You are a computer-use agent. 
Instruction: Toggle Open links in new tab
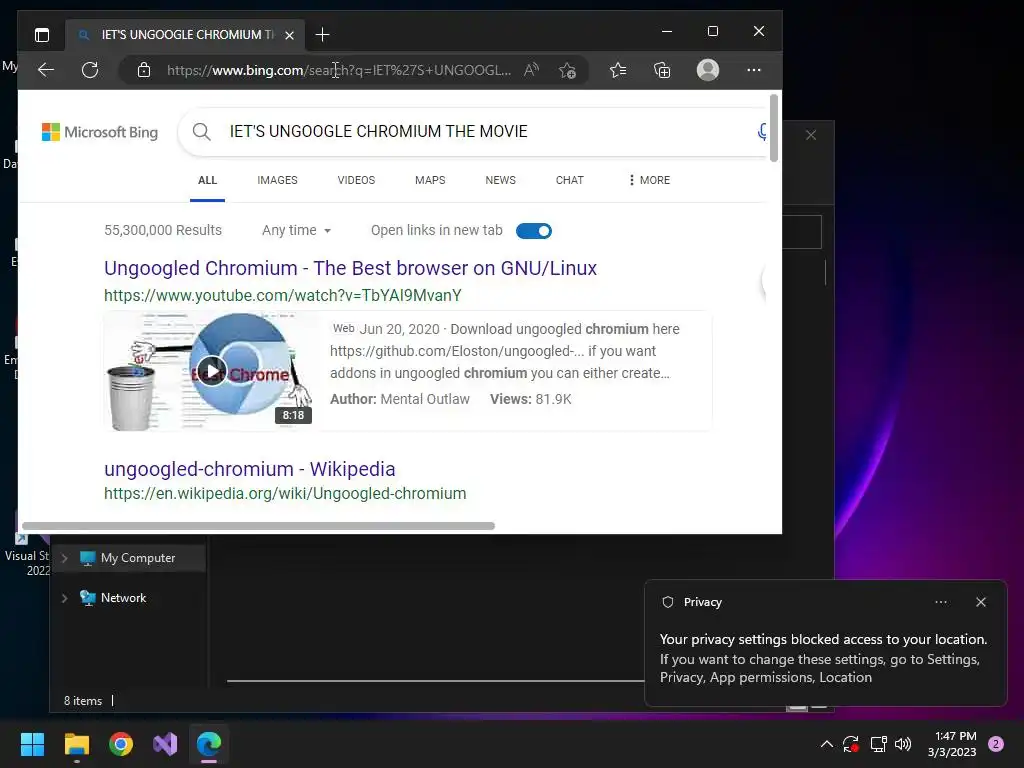click(x=534, y=231)
